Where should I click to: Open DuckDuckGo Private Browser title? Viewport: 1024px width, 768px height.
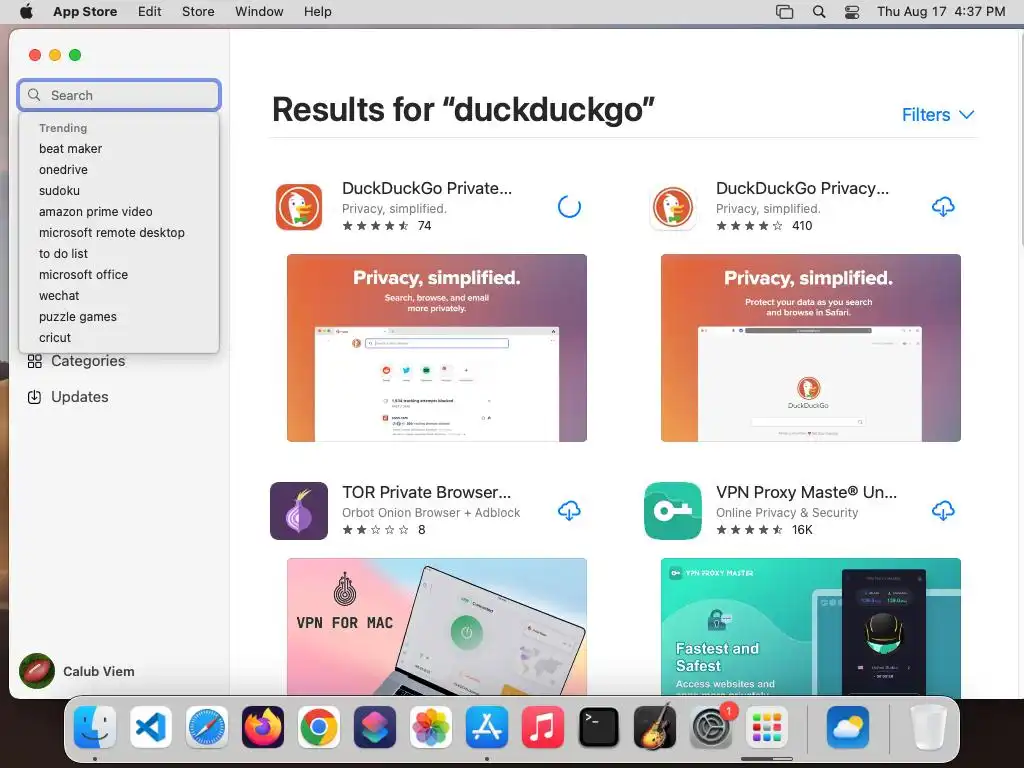point(427,188)
